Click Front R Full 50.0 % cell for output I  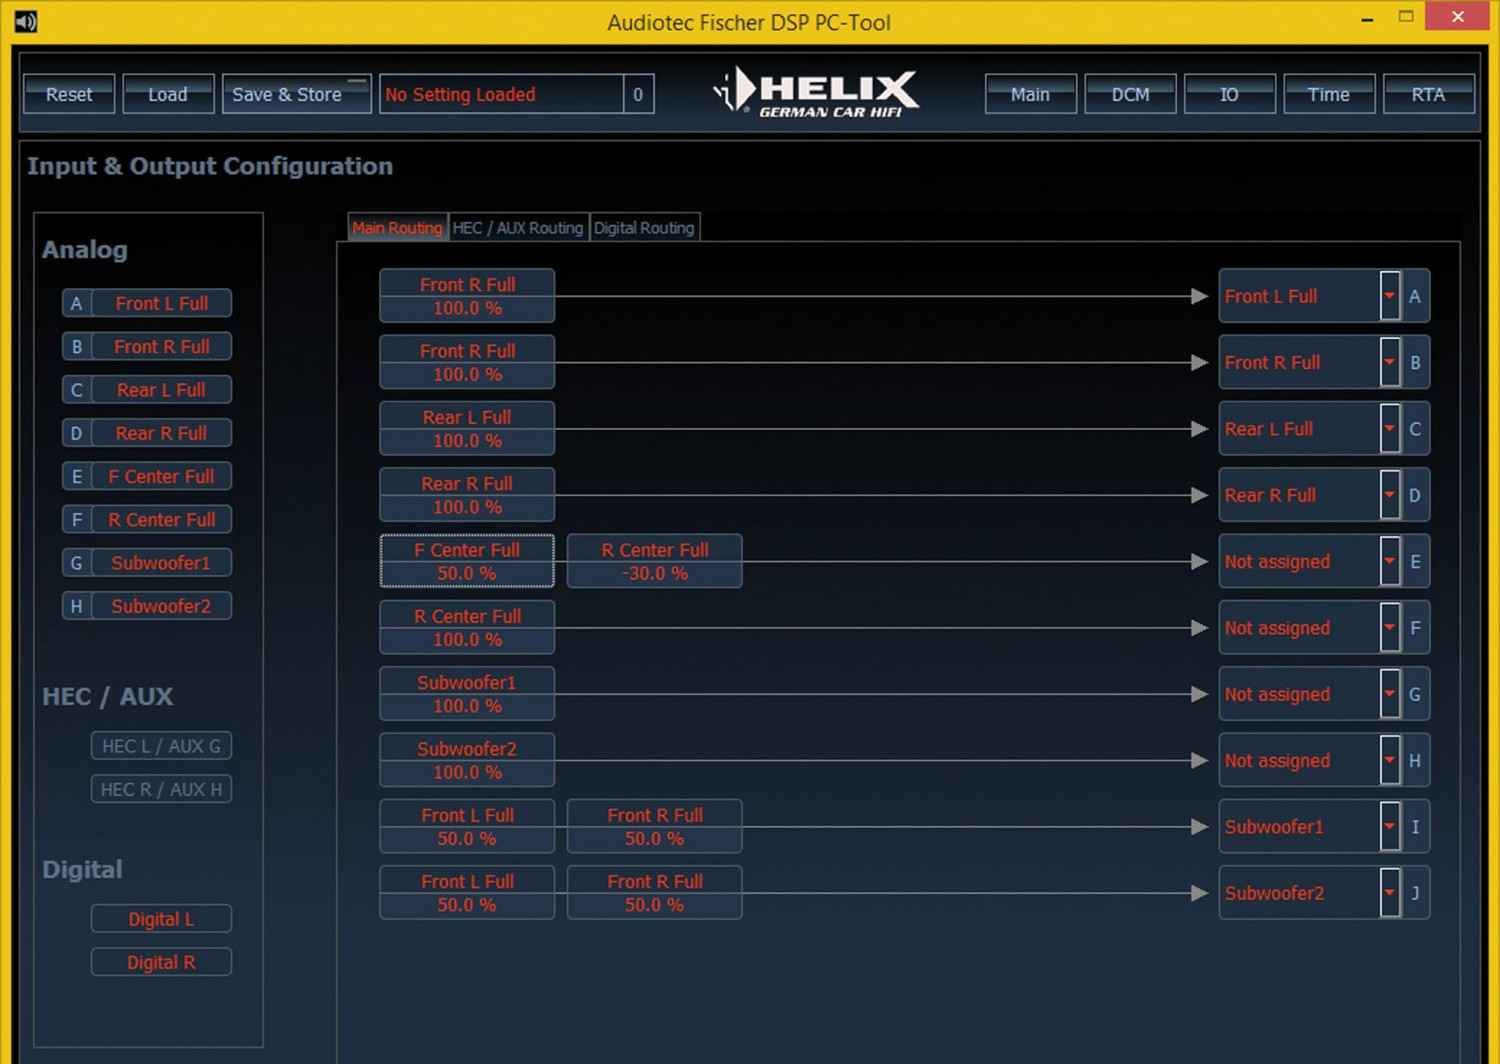(655, 827)
